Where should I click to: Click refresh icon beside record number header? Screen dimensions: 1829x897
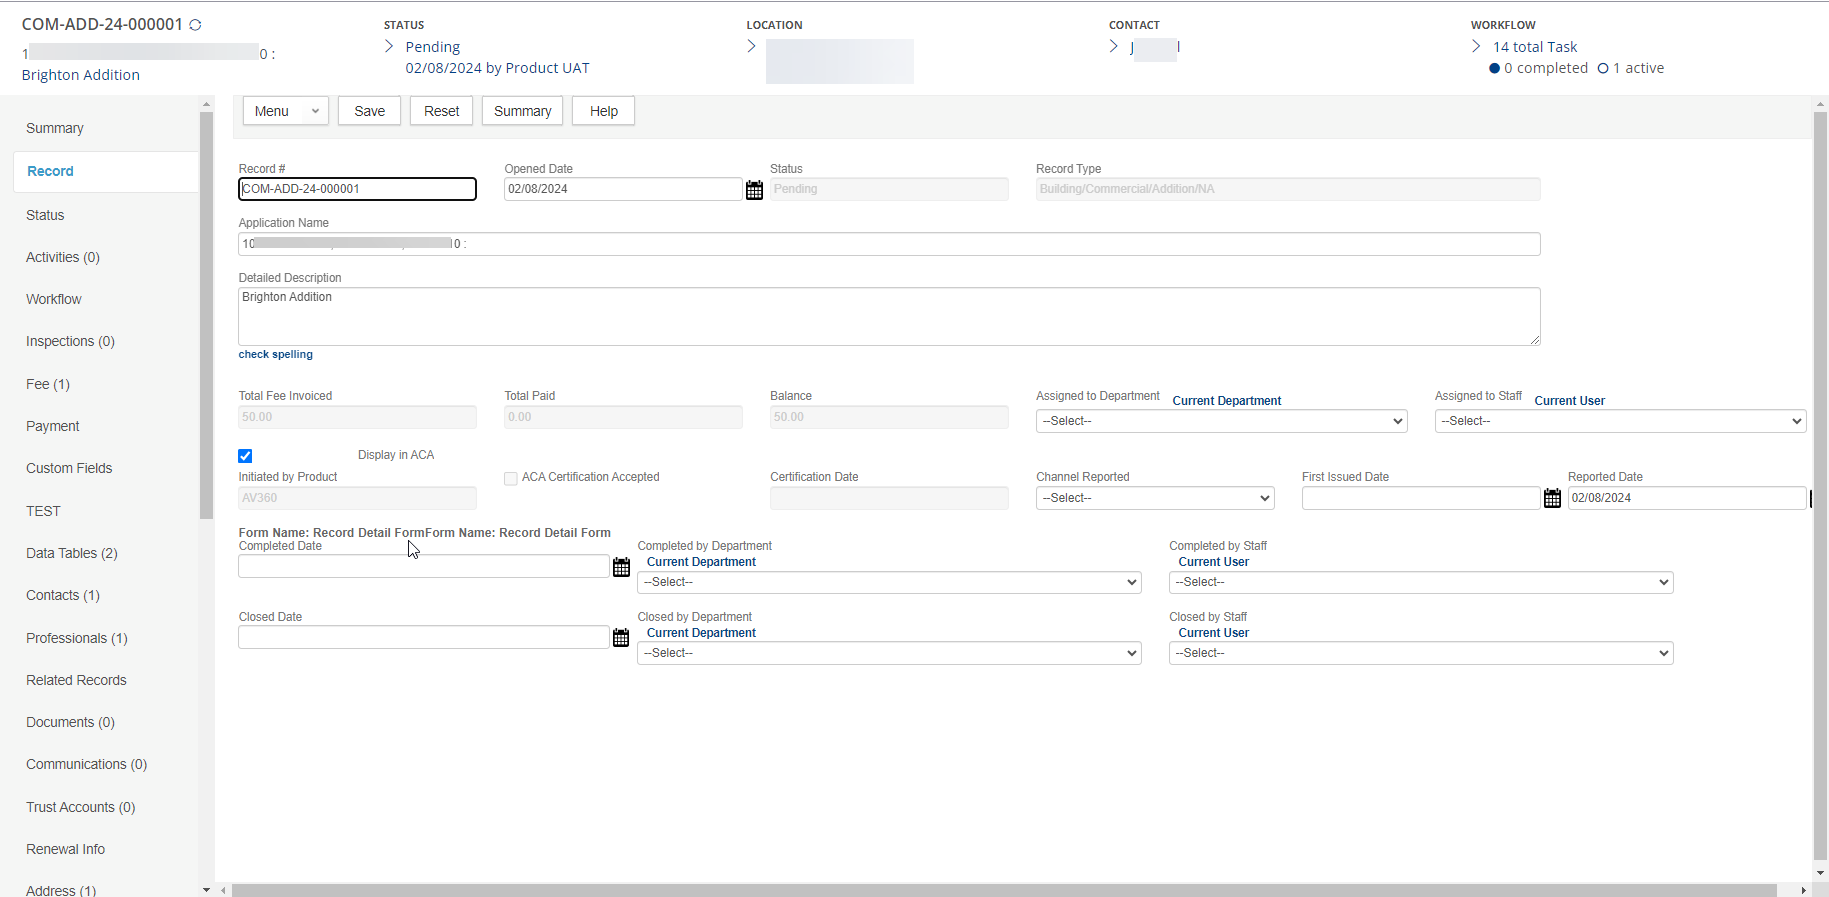[x=196, y=25]
